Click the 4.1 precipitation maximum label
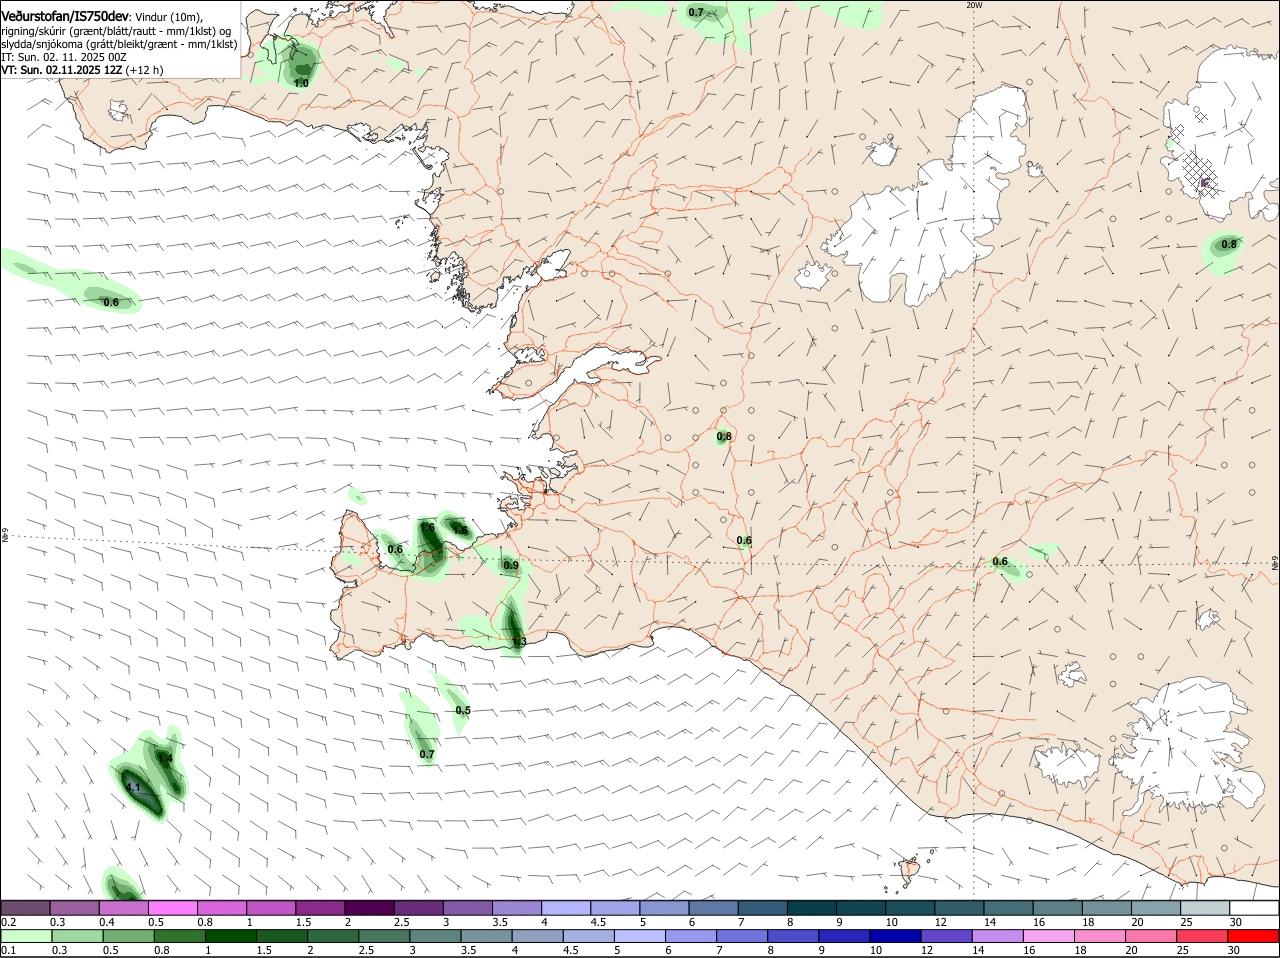The width and height of the screenshot is (1280, 958). click(x=133, y=788)
